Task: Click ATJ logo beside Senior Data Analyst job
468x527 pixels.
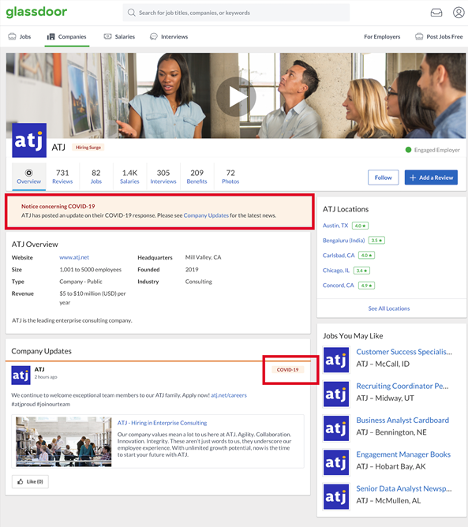Action: (336, 497)
